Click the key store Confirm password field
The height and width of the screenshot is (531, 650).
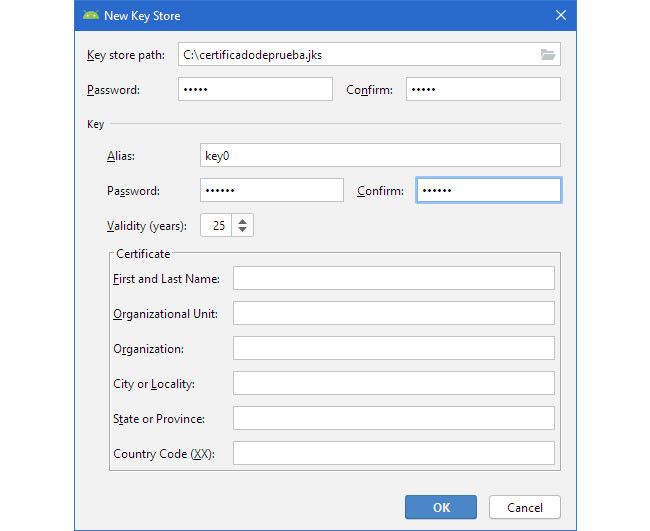tap(483, 89)
